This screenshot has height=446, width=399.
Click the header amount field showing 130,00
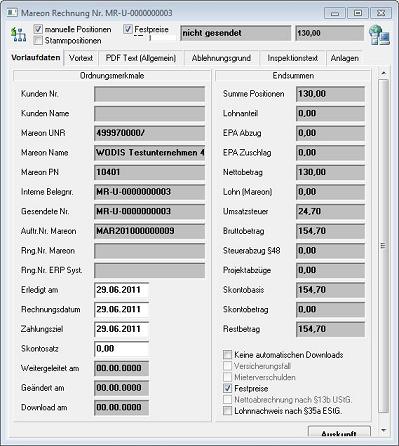329,33
